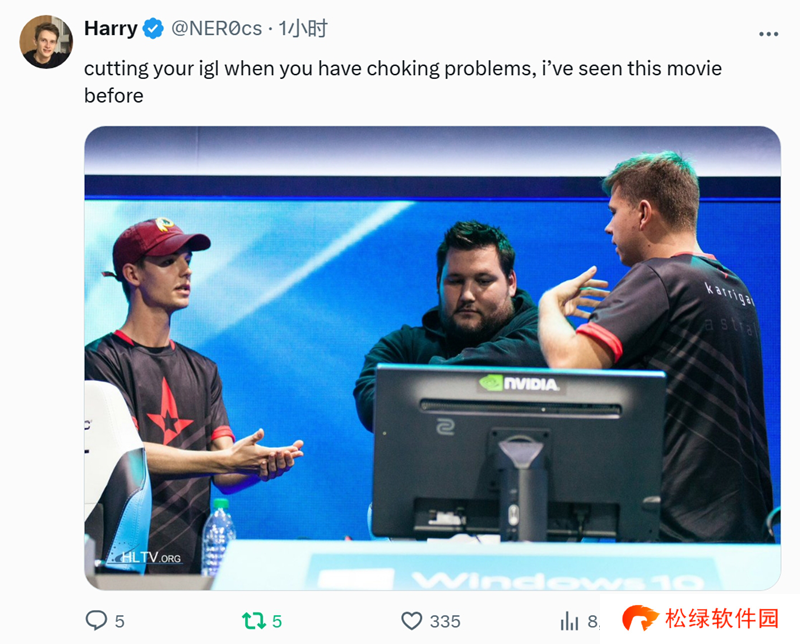Click the display name Harry
This screenshot has height=644, width=800.
pyautogui.click(x=111, y=28)
